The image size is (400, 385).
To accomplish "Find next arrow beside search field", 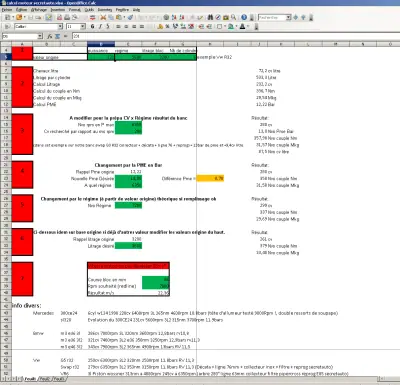I will click(295, 17).
